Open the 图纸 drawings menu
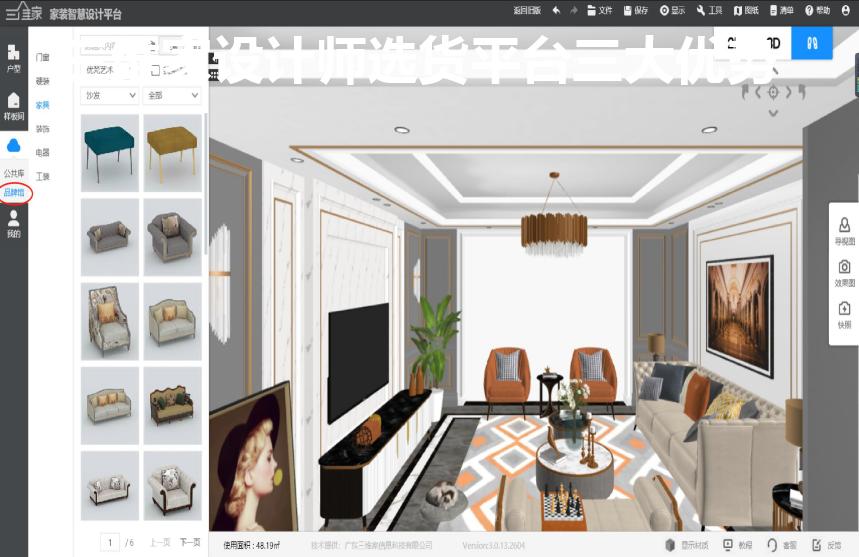 click(x=746, y=10)
